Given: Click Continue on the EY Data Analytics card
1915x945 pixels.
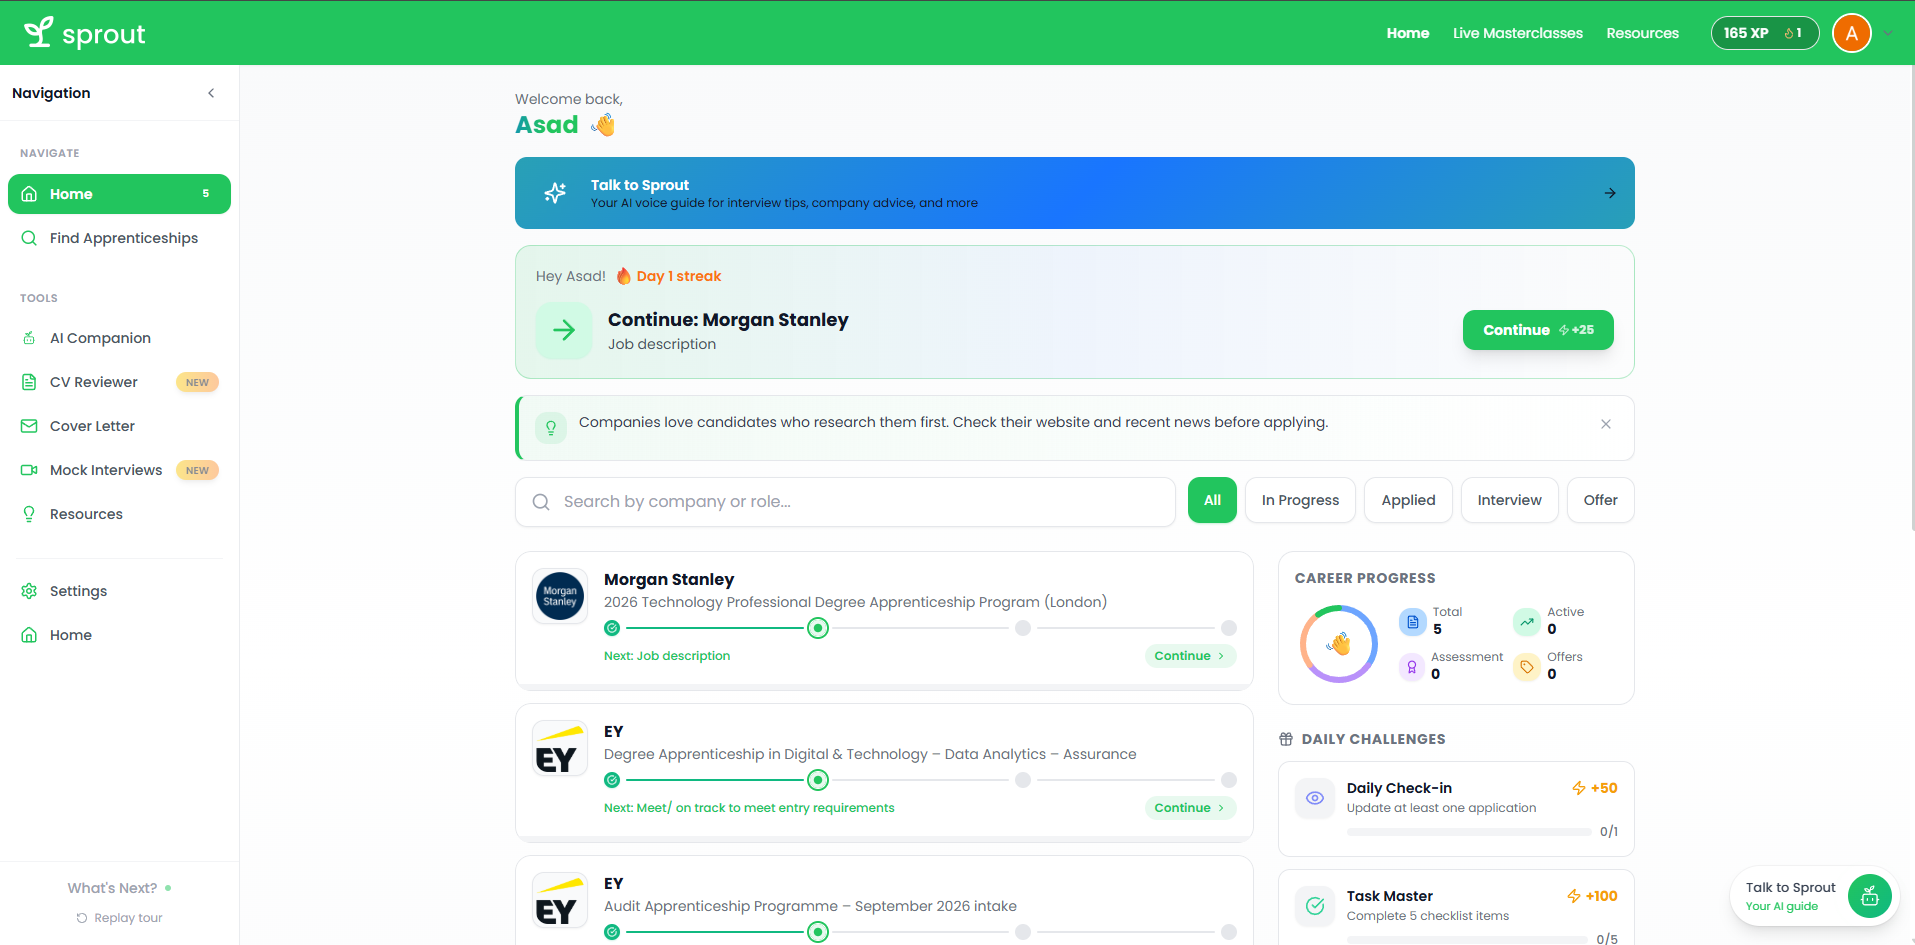Looking at the screenshot, I should [x=1190, y=808].
